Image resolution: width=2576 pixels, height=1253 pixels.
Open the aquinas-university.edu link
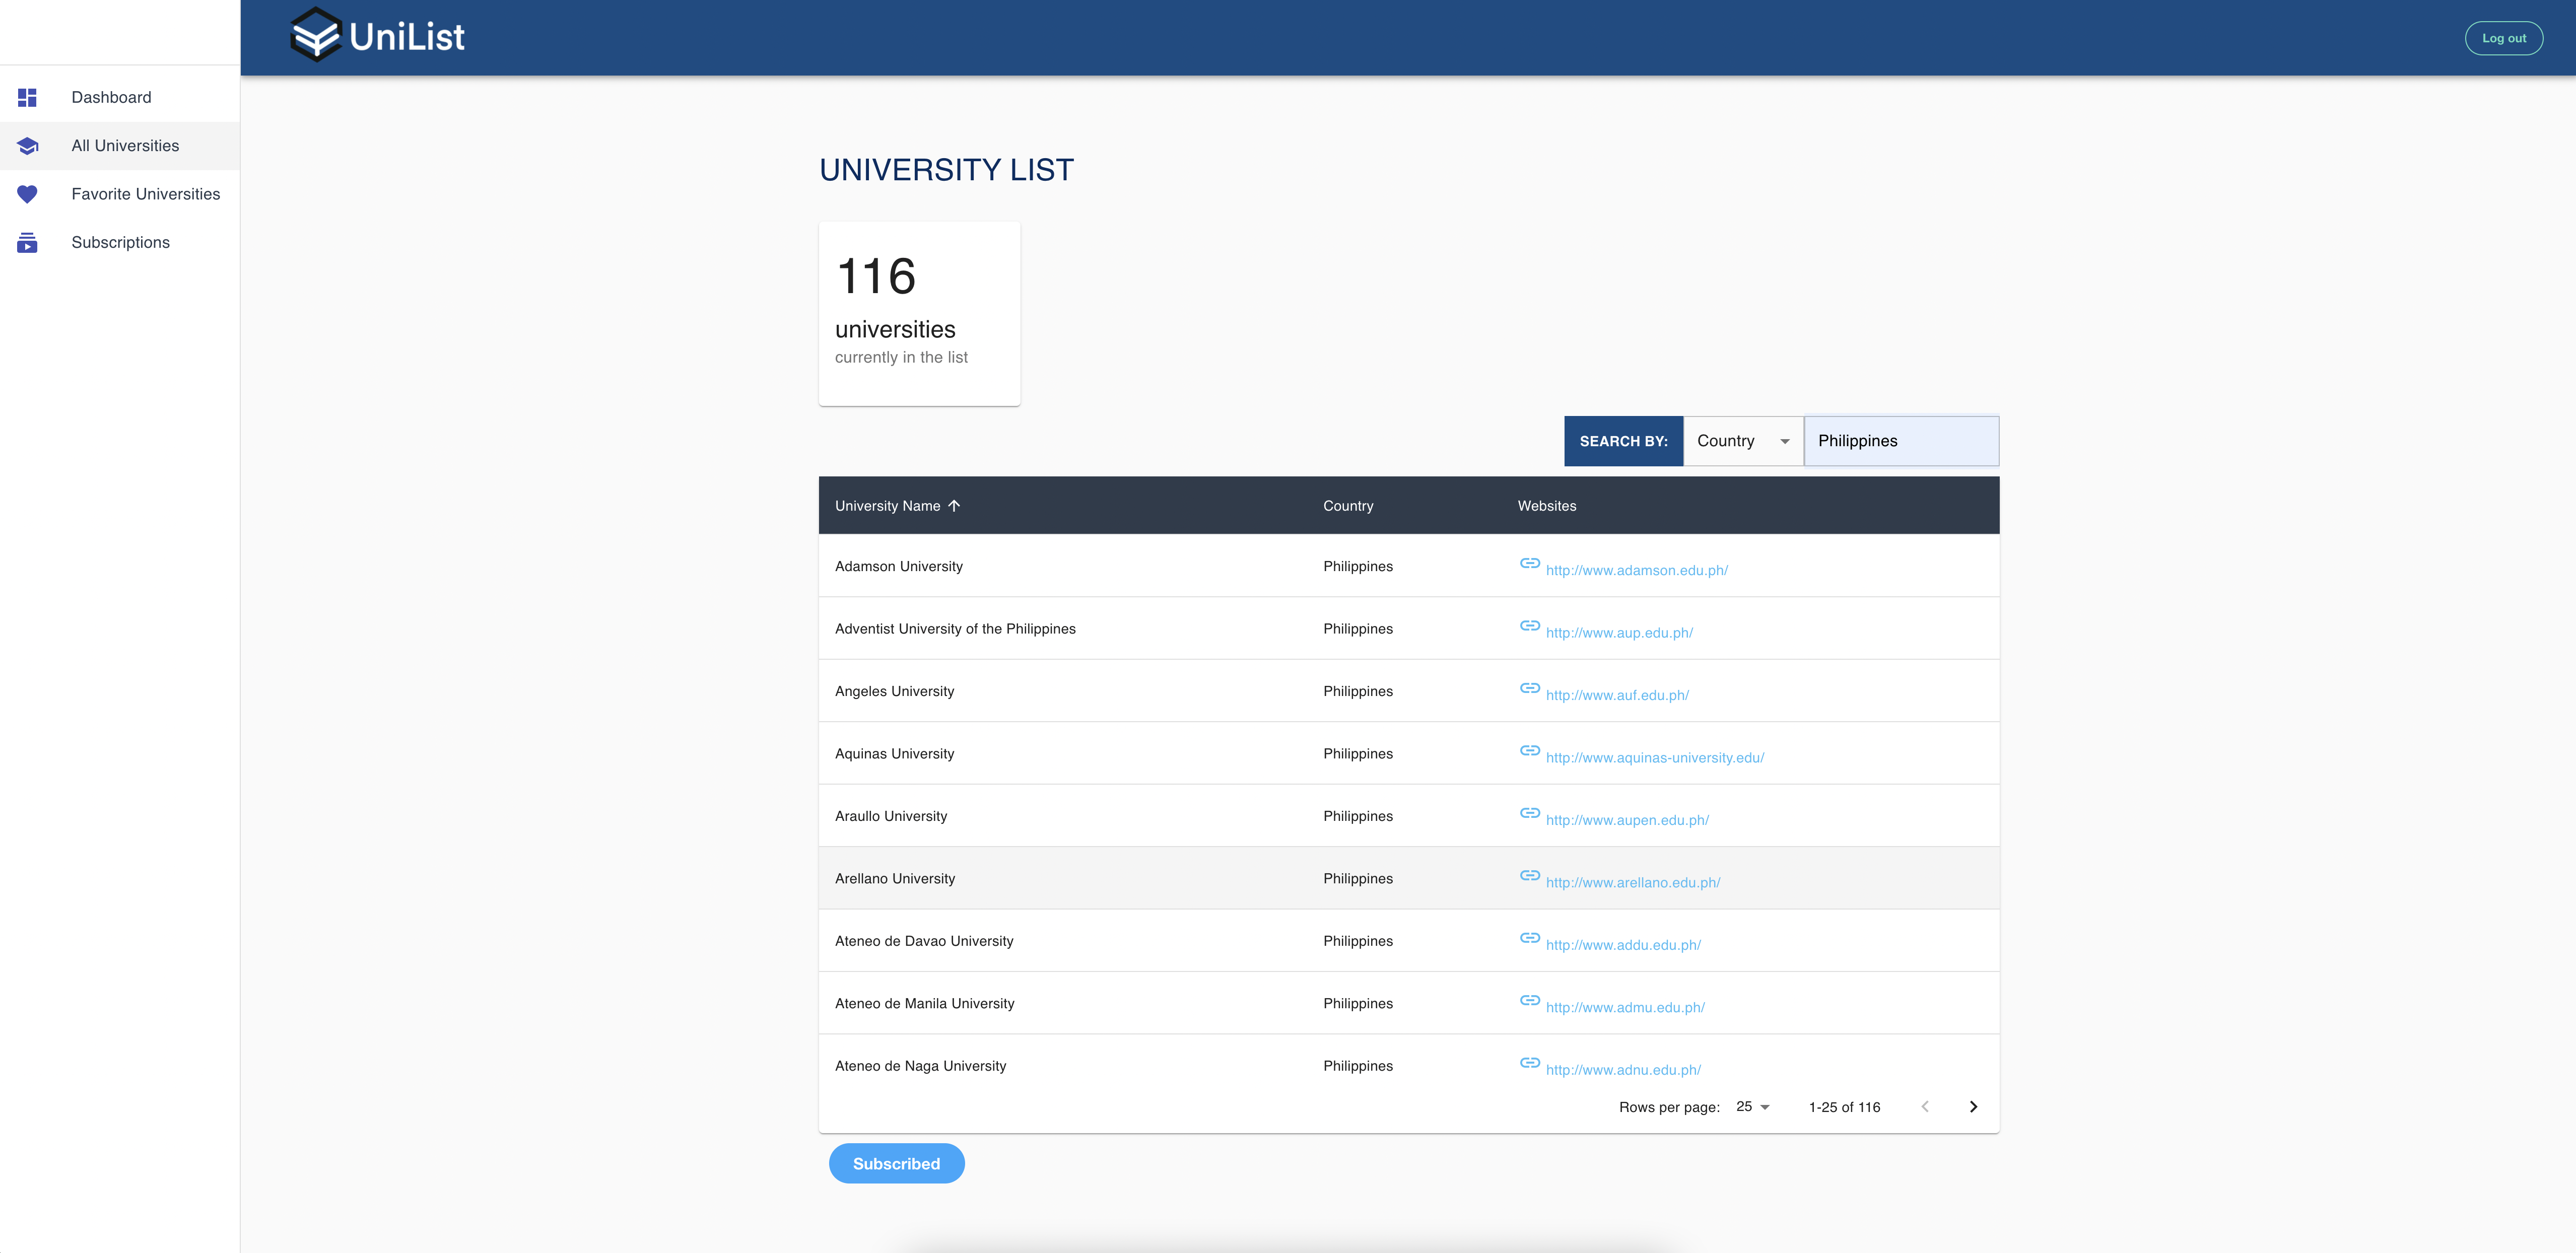[x=1654, y=758]
